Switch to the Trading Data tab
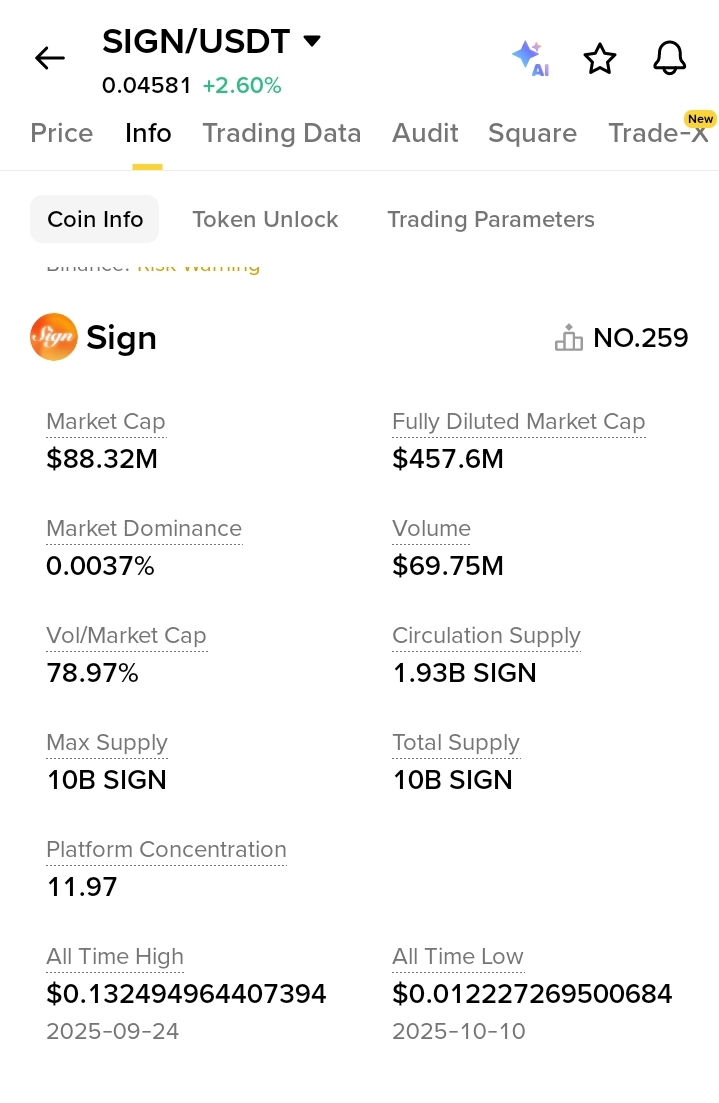This screenshot has height=1103, width=719. [281, 133]
